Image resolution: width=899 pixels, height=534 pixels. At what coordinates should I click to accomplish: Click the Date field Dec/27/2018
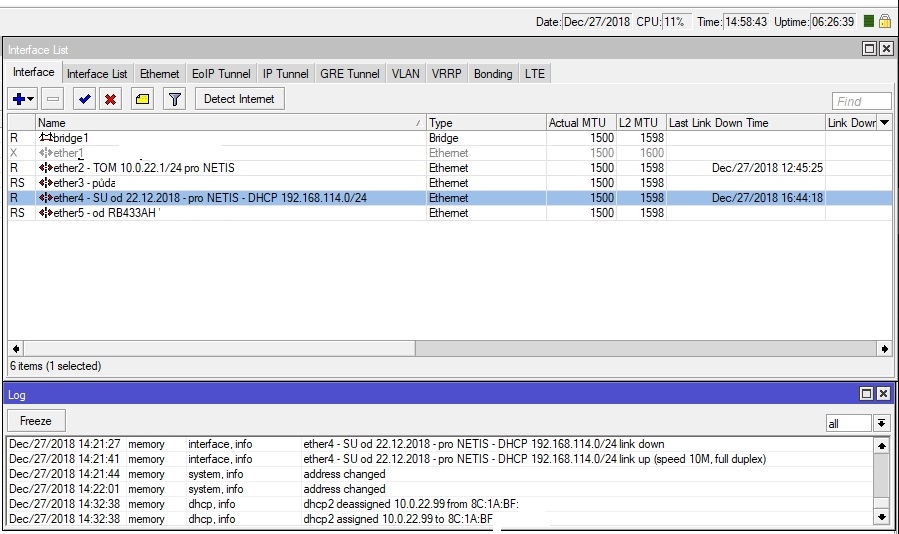coord(597,22)
